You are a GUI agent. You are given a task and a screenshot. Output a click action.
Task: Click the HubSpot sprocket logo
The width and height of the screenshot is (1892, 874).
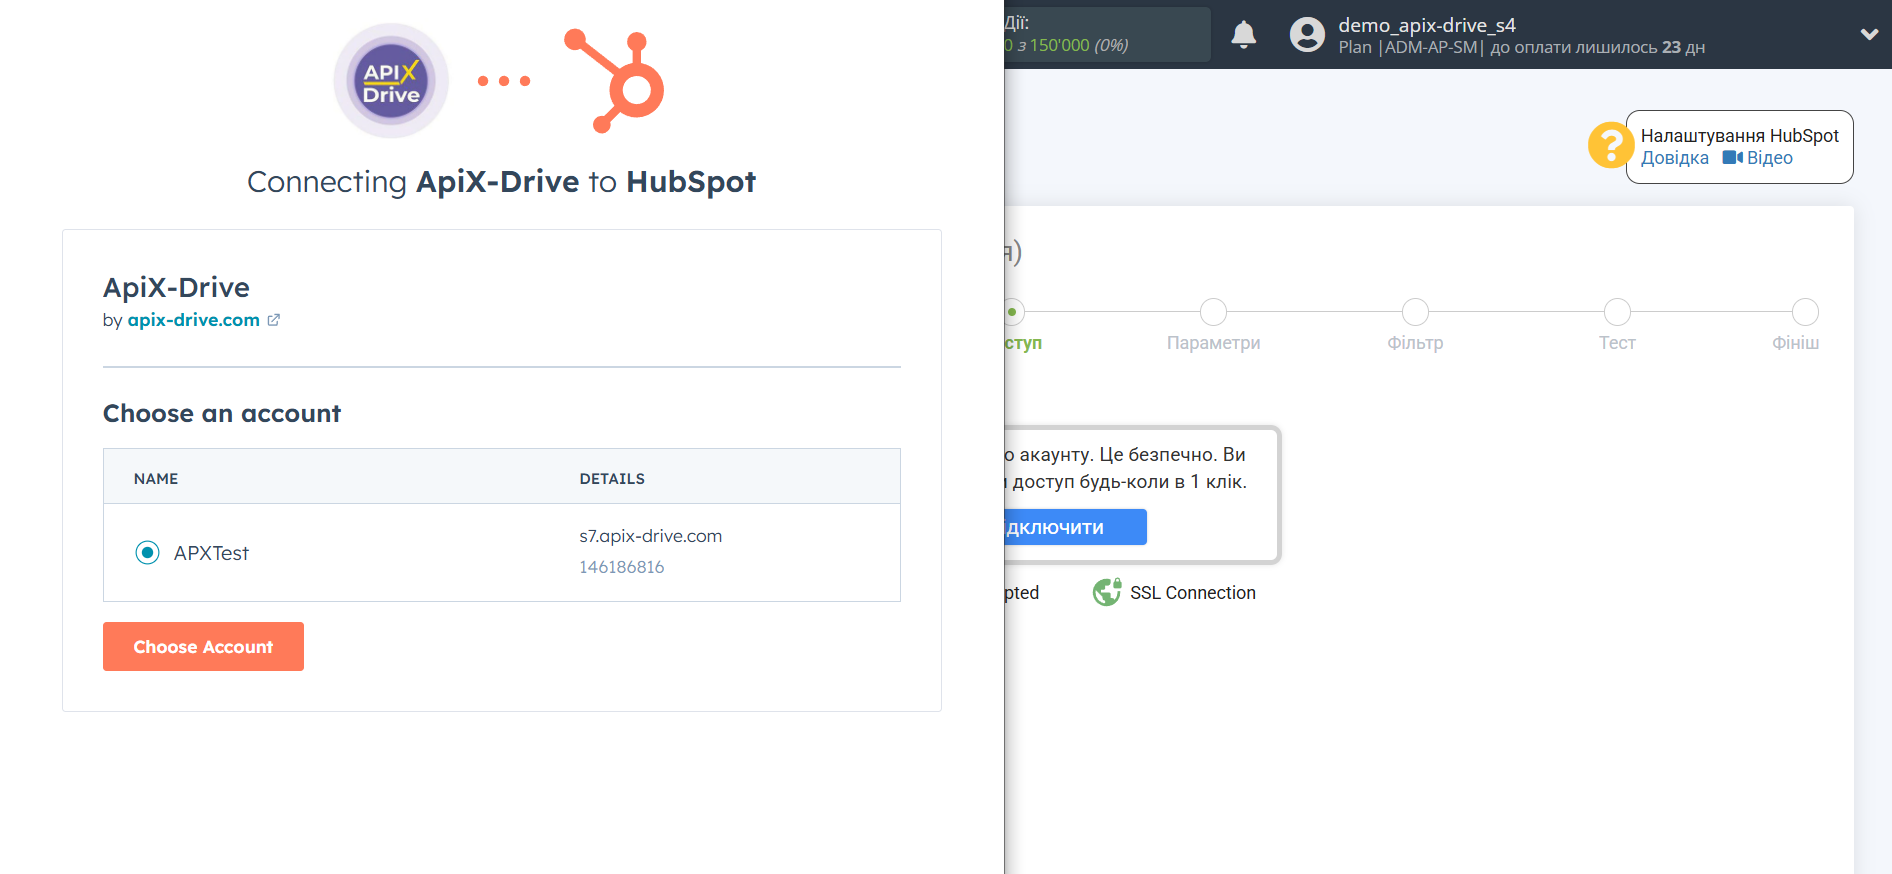[615, 81]
